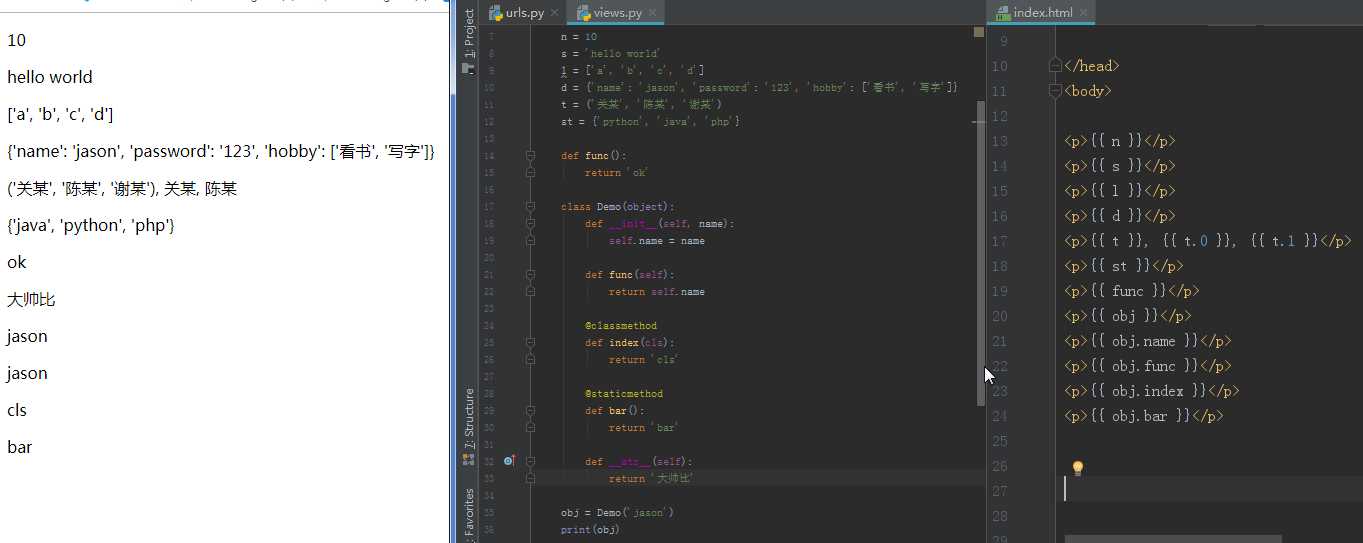Click the @classmethod decorator

(x=621, y=325)
